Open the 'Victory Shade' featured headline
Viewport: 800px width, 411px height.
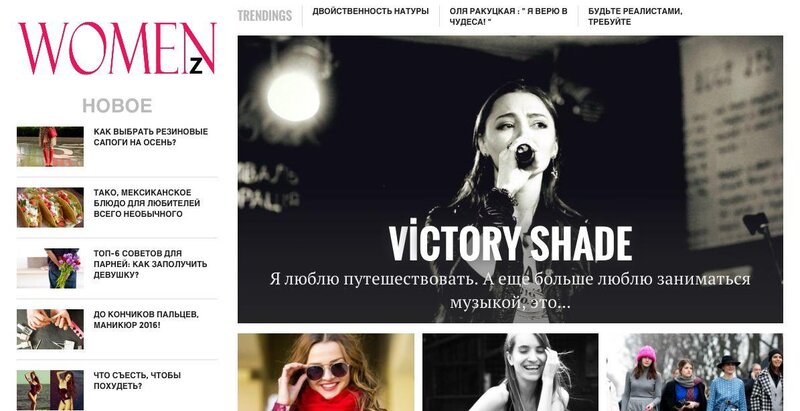click(x=510, y=244)
